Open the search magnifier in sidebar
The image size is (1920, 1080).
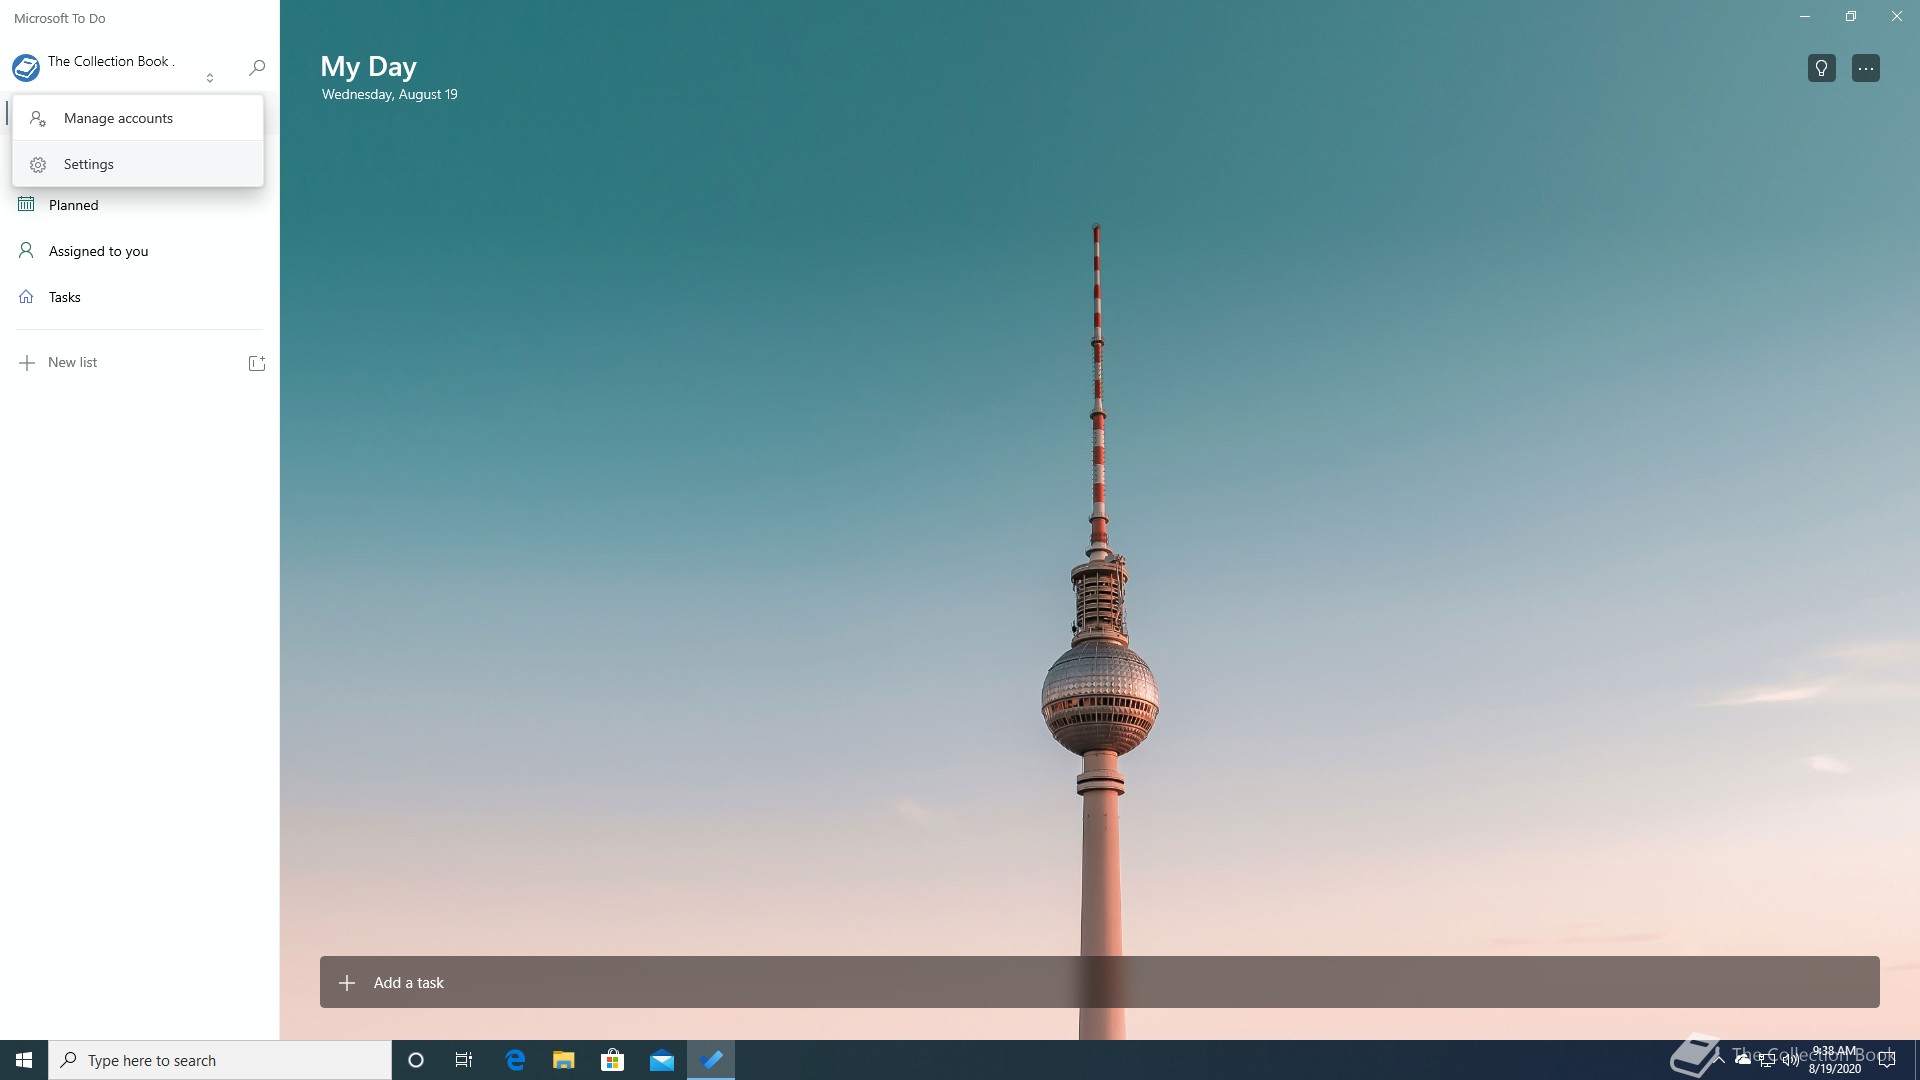point(257,68)
